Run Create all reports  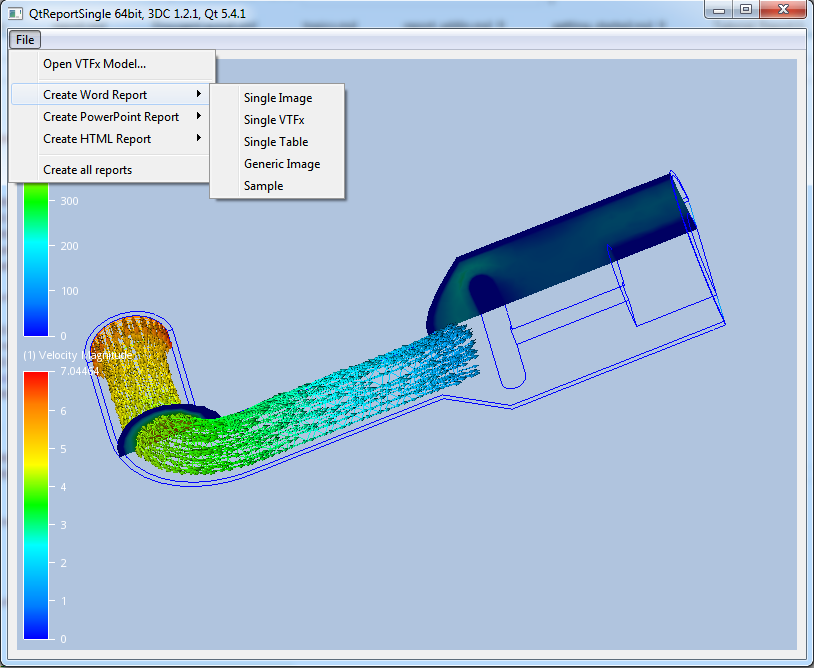87,170
